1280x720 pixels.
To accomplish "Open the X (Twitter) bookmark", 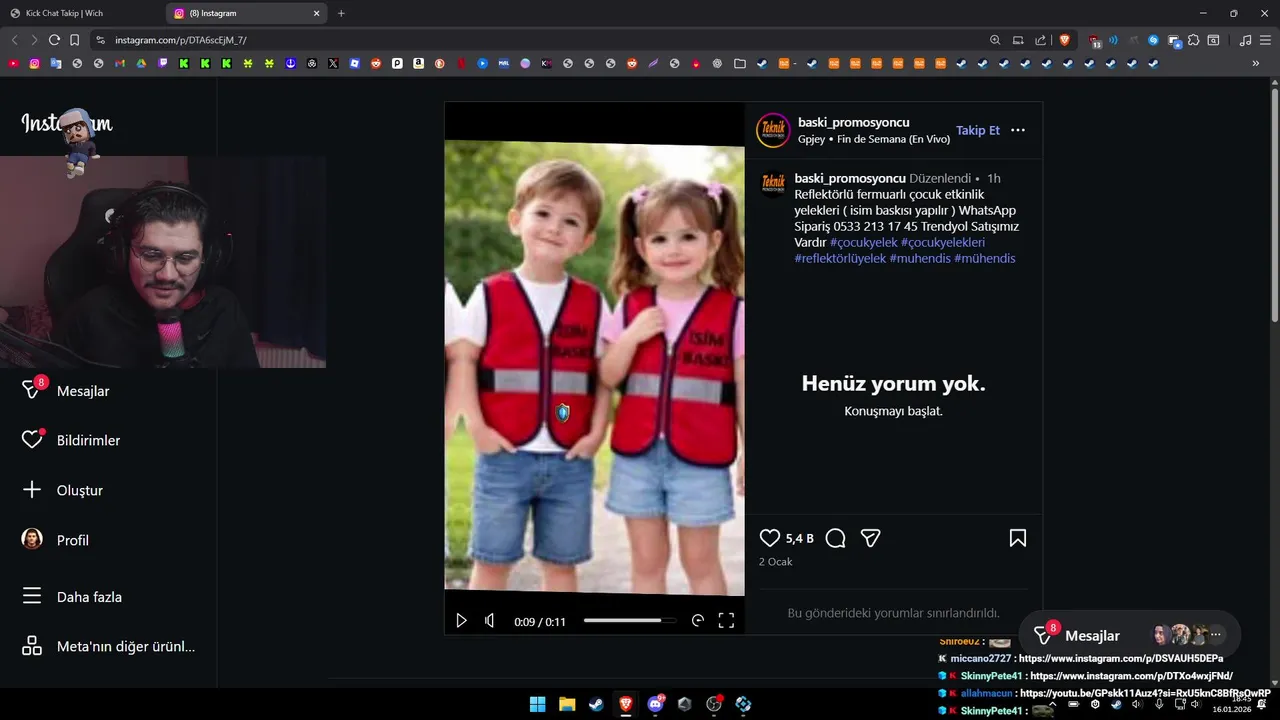I will tap(333, 63).
